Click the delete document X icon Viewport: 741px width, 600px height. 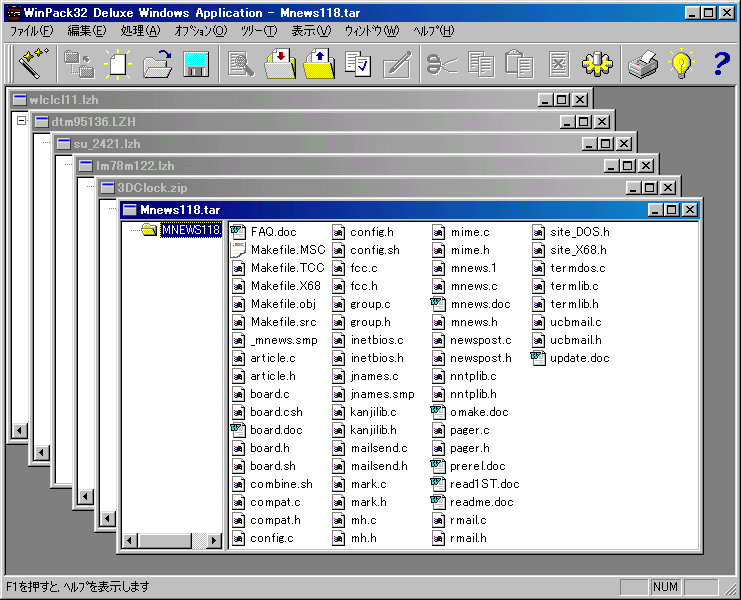click(559, 63)
